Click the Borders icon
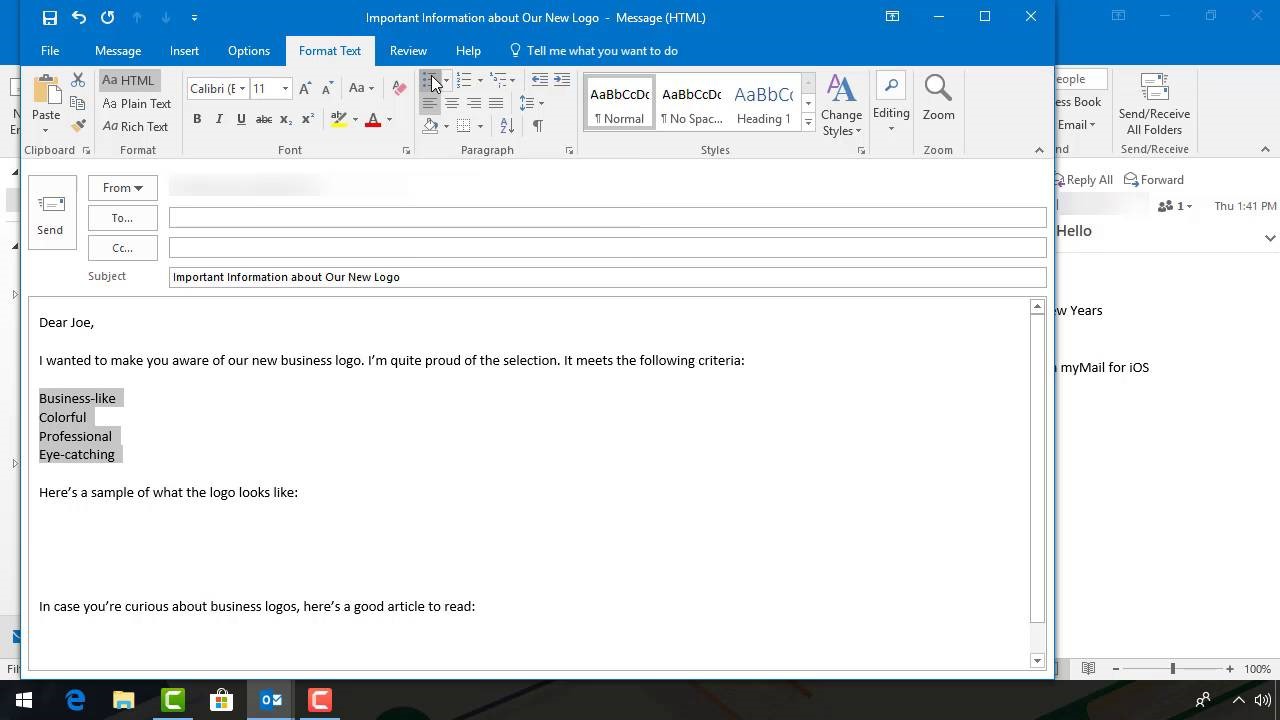 [464, 126]
